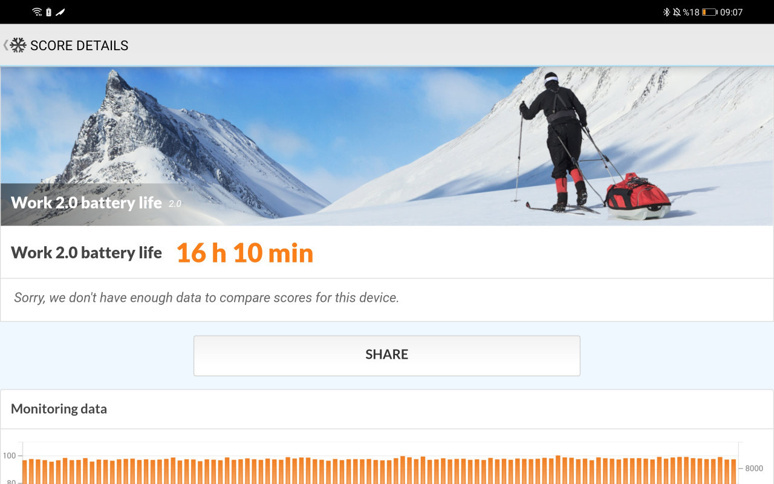Tap the Bluetooth icon in status bar

click(666, 12)
